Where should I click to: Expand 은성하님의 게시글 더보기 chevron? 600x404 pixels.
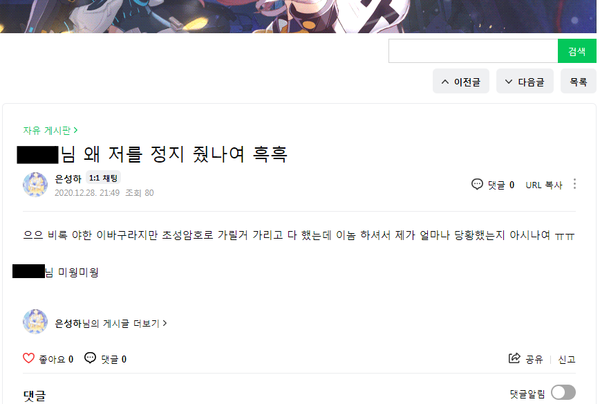click(165, 323)
